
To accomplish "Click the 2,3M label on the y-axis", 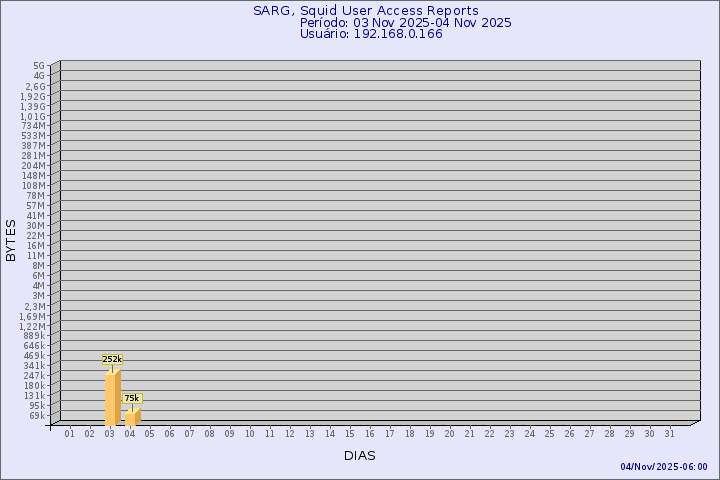I will 34,305.
